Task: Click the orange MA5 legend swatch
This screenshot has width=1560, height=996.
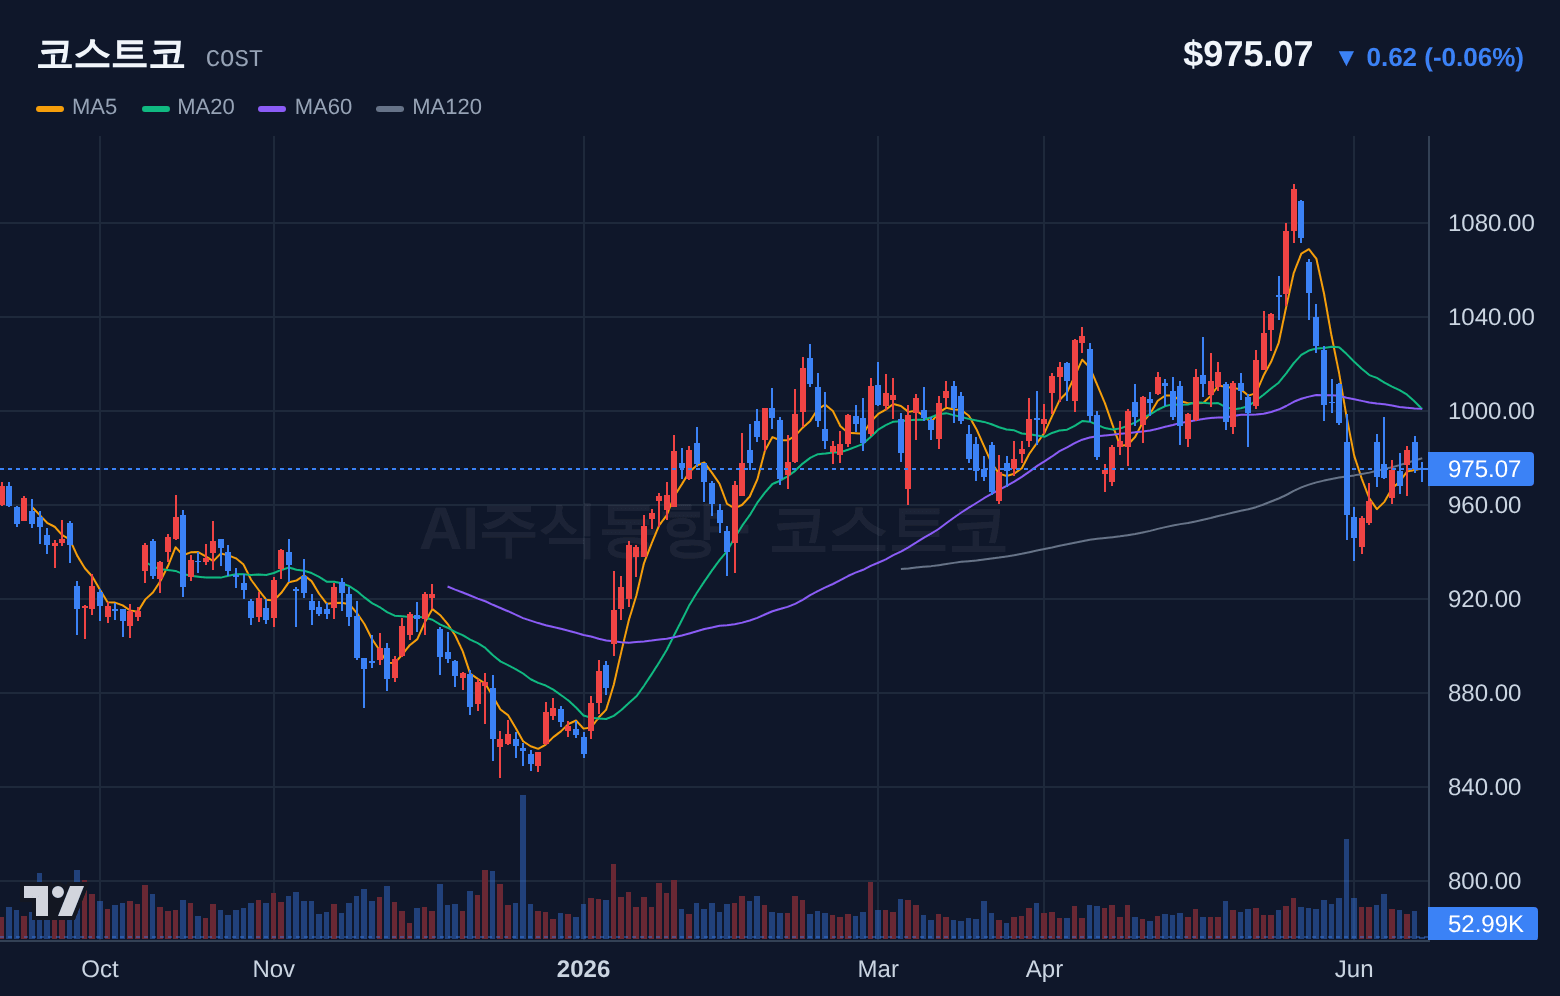Action: [x=50, y=108]
